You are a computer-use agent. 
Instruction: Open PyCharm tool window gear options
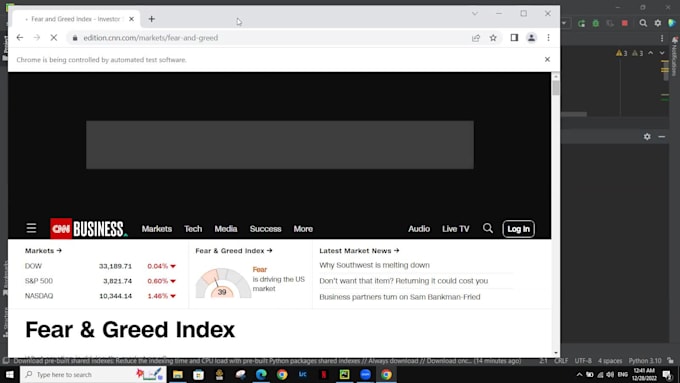[x=647, y=137]
